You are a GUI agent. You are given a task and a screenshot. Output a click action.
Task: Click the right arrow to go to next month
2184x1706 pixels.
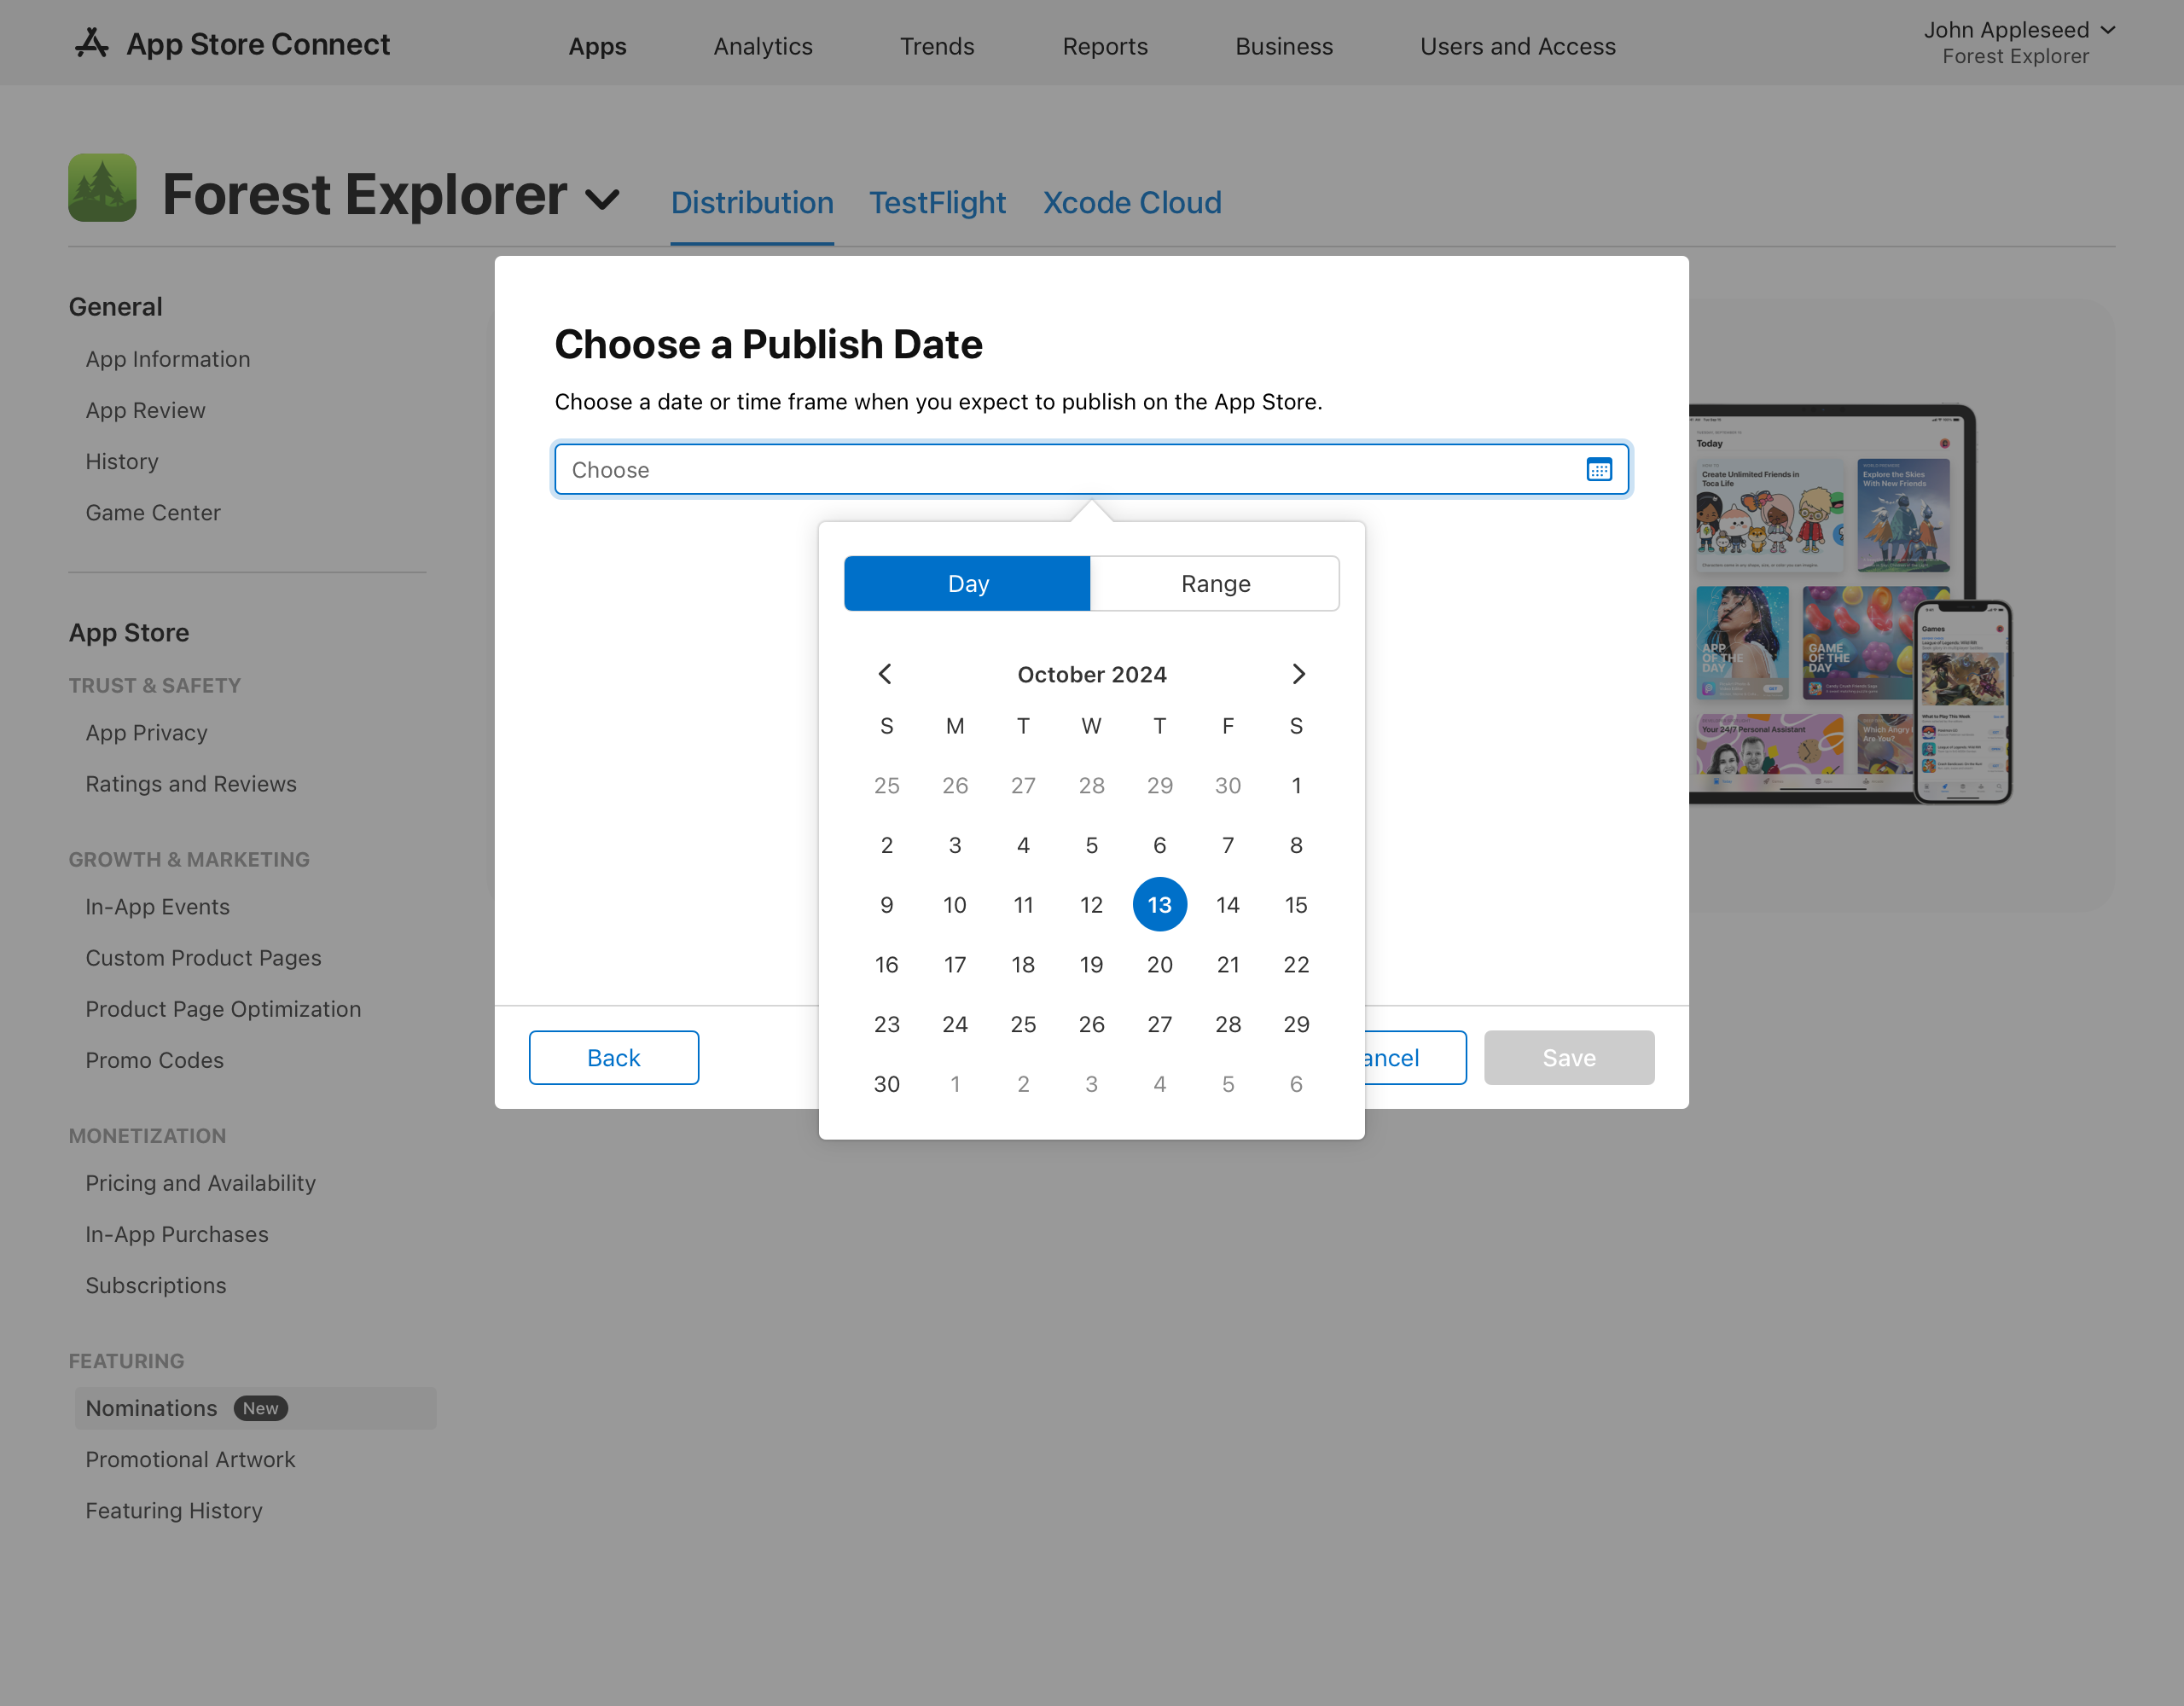click(1298, 672)
